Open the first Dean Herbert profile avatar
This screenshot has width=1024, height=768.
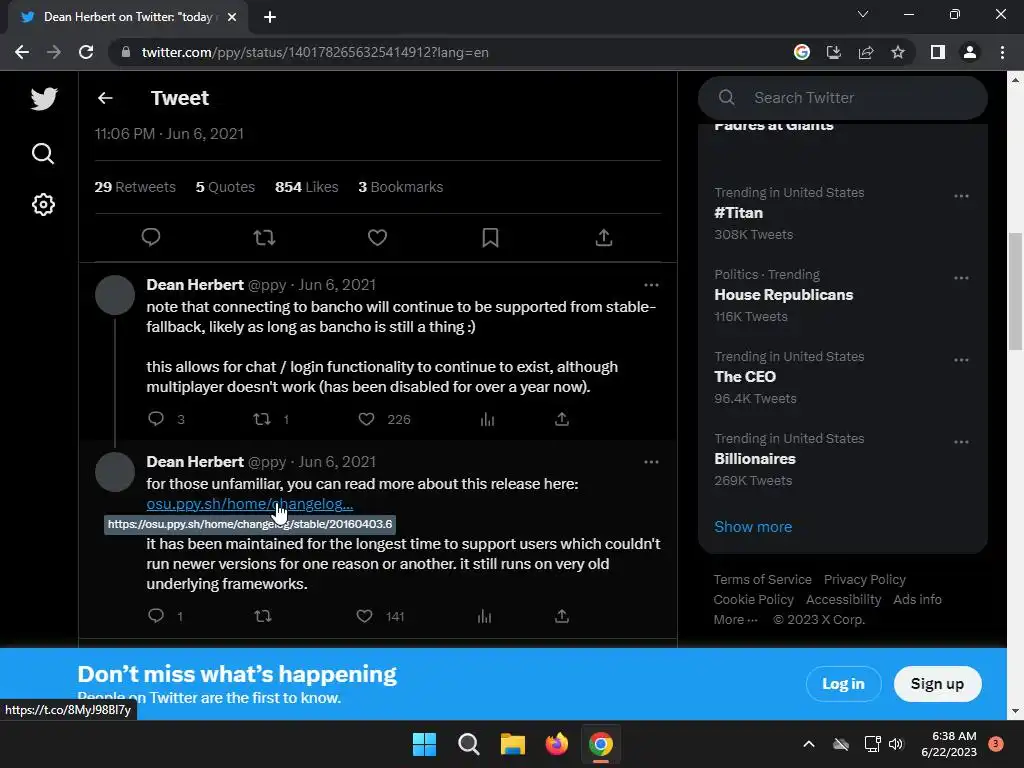(x=115, y=295)
